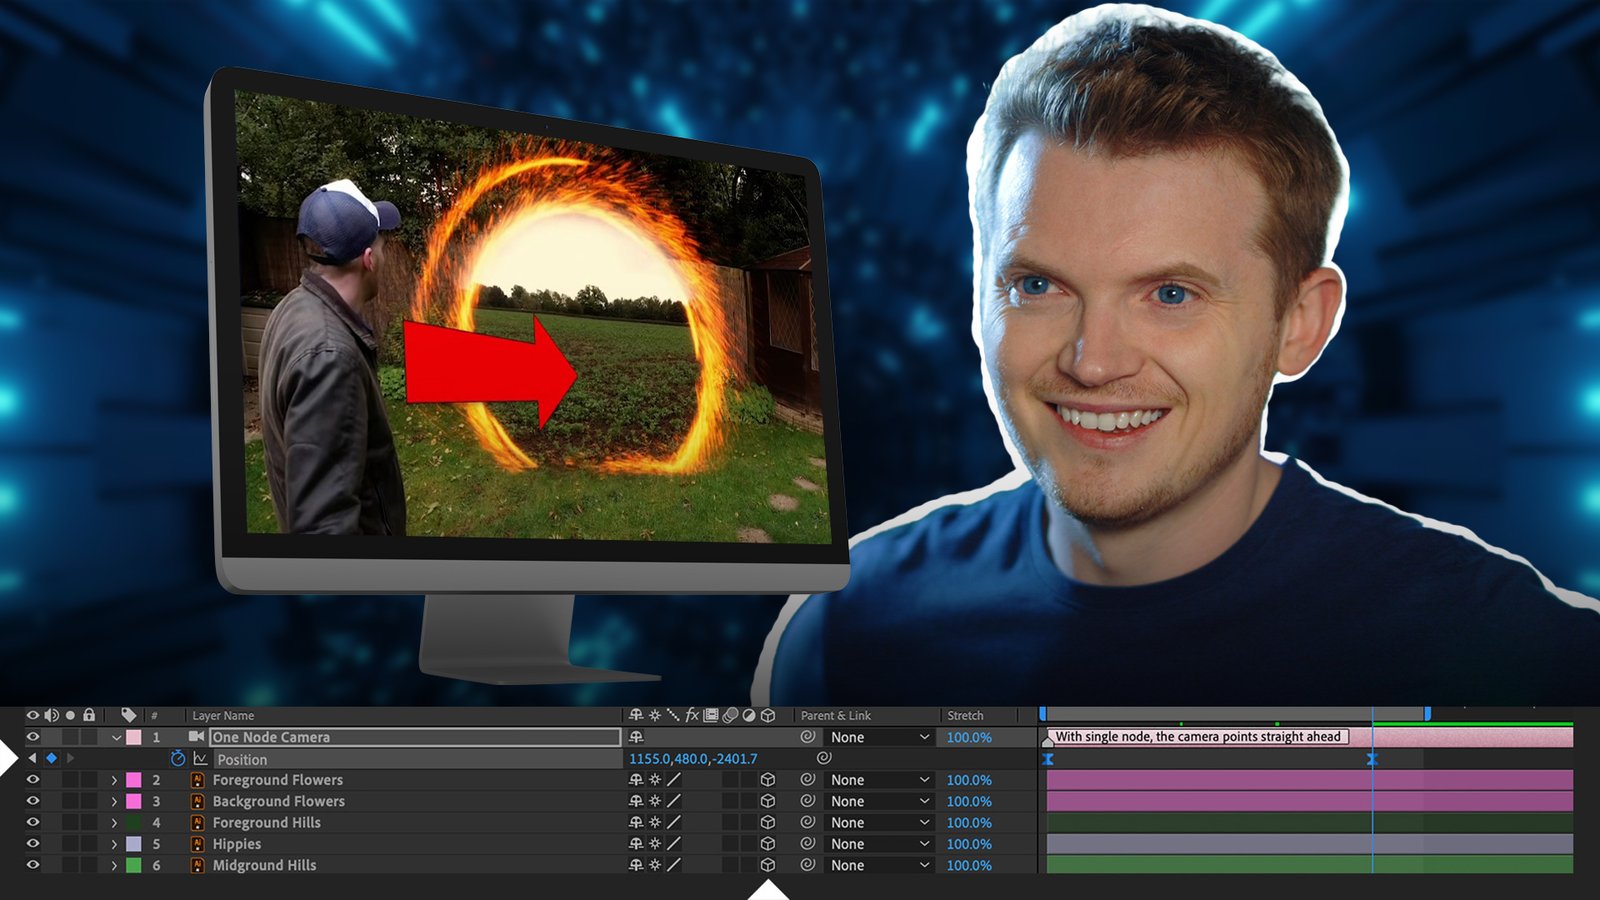This screenshot has height=900, width=1600.
Task: Click the Stretch value for Midground Hills
Action: (x=968, y=865)
